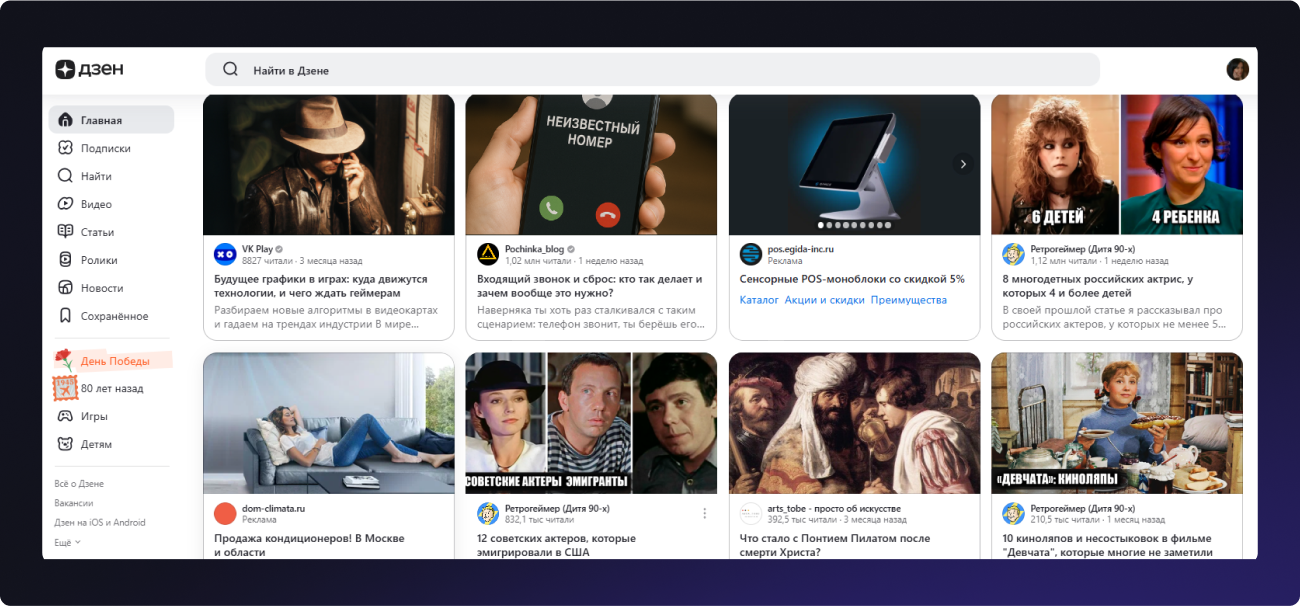Viewport: 1300px width, 606px height.
Task: Open the user profile avatar
Action: 1237,69
